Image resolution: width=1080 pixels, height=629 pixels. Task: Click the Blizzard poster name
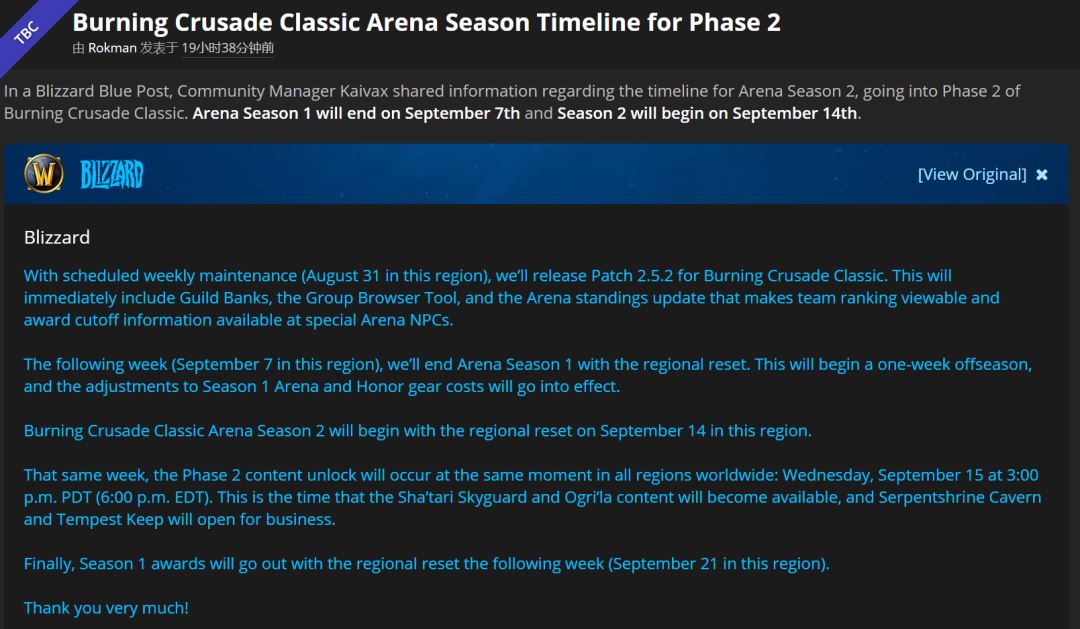coord(57,237)
